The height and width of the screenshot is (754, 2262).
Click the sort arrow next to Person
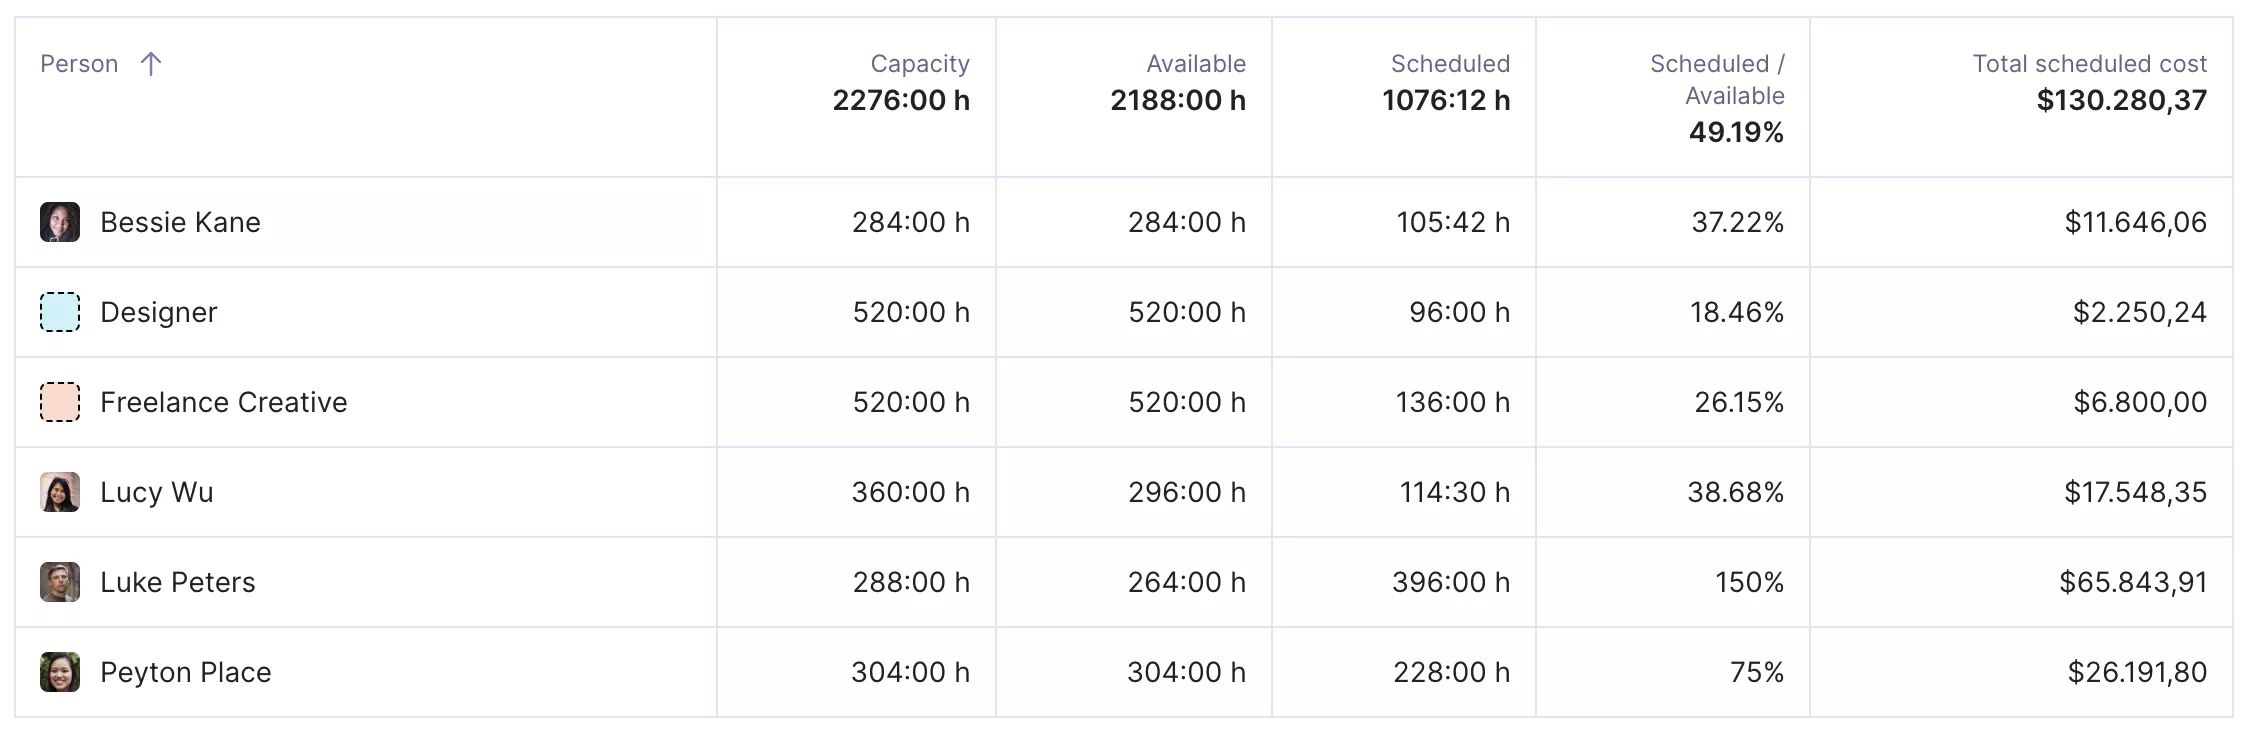[151, 64]
